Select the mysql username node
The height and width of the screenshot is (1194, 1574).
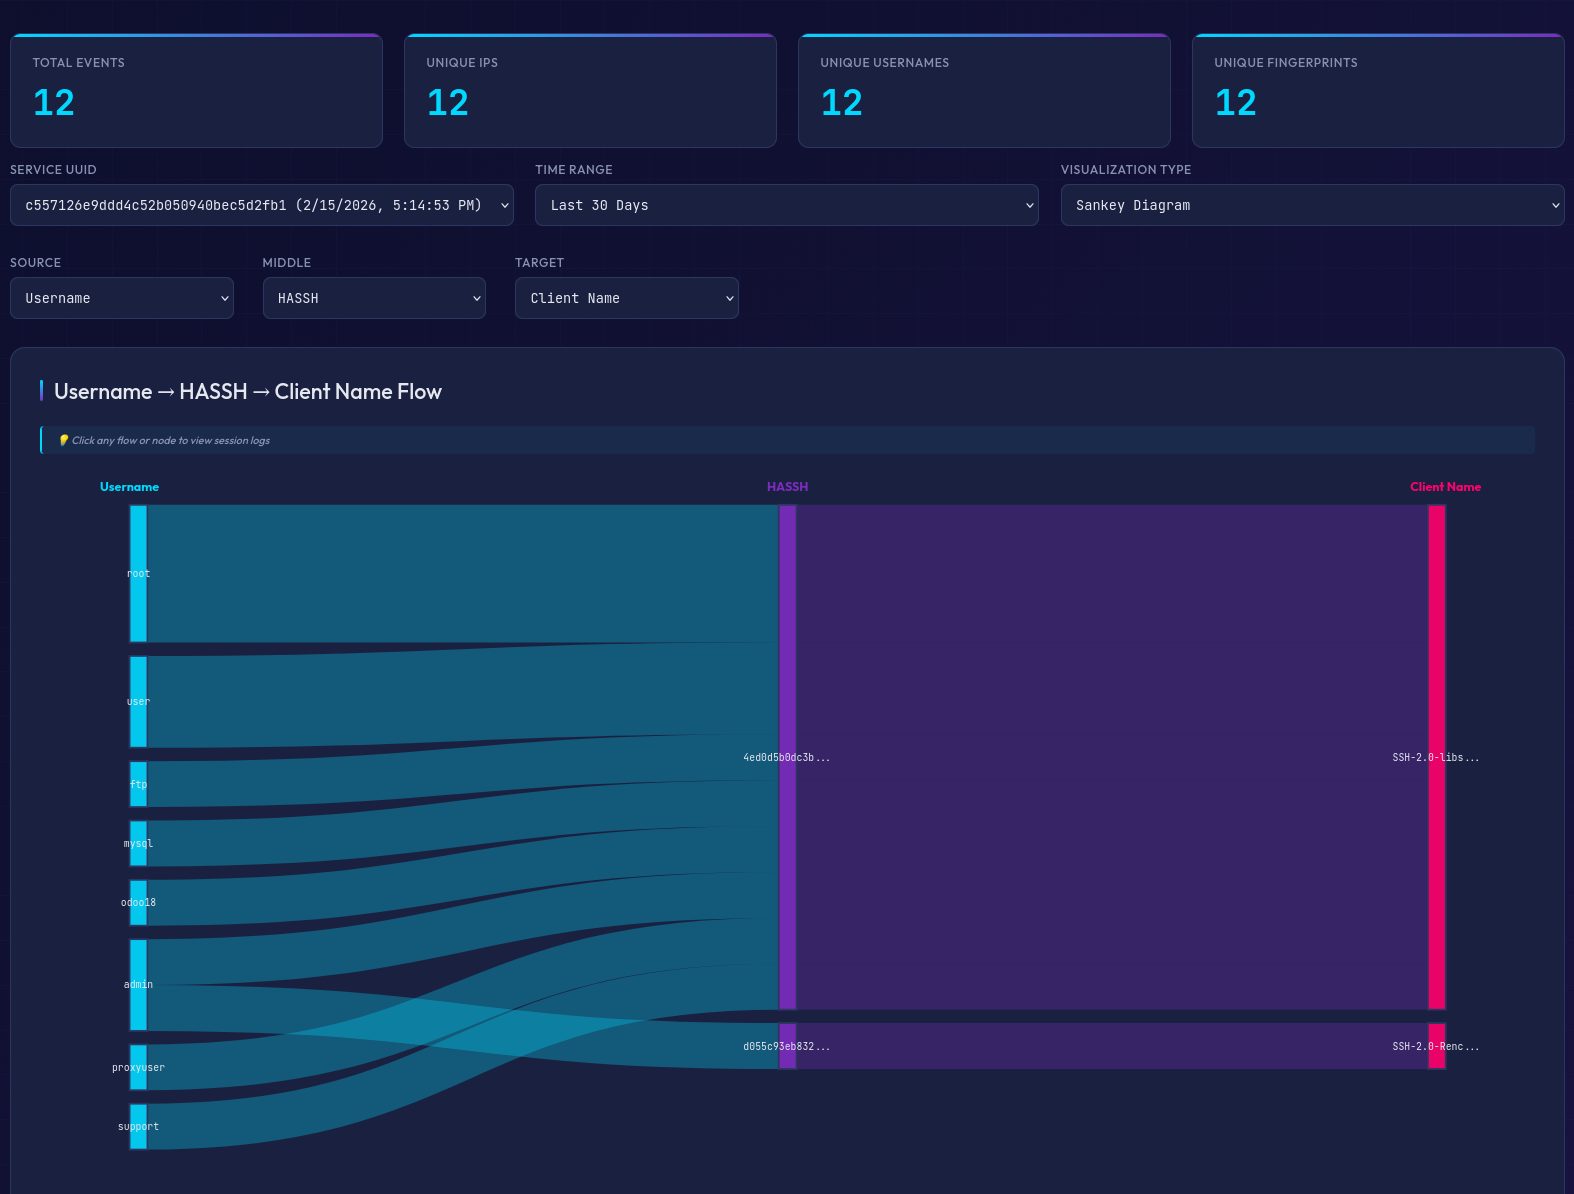pos(138,843)
